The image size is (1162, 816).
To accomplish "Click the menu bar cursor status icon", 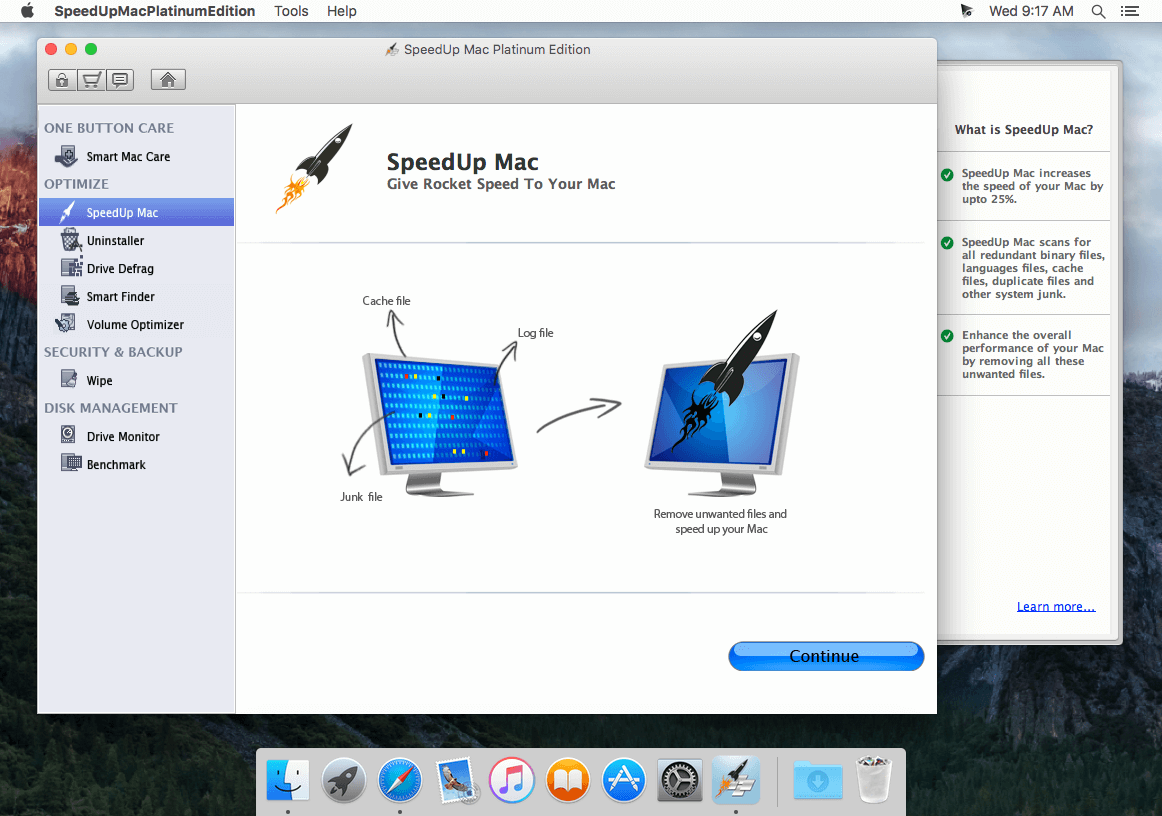I will point(966,11).
